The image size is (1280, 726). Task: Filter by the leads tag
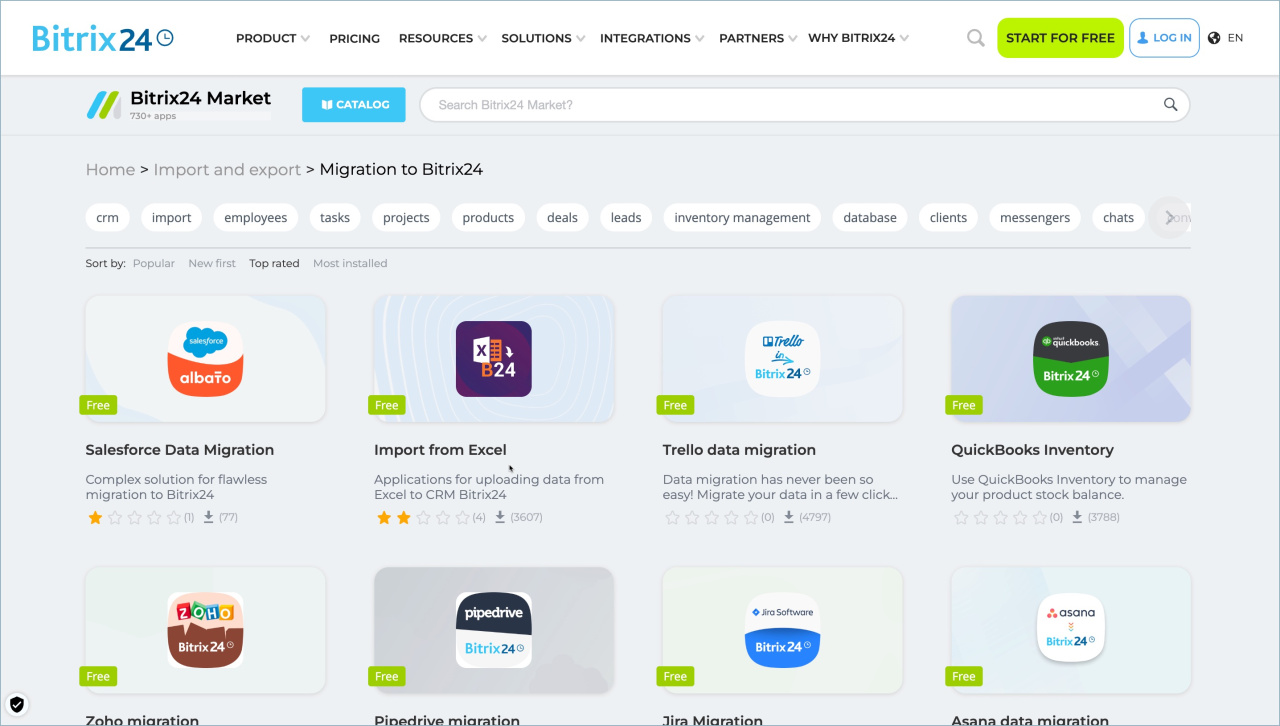[626, 218]
